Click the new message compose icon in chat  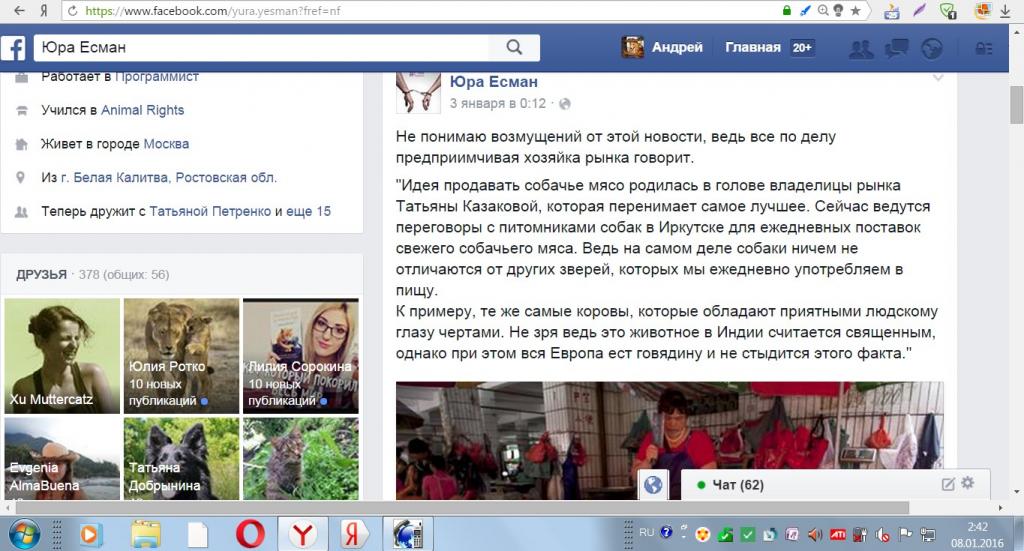click(x=948, y=484)
